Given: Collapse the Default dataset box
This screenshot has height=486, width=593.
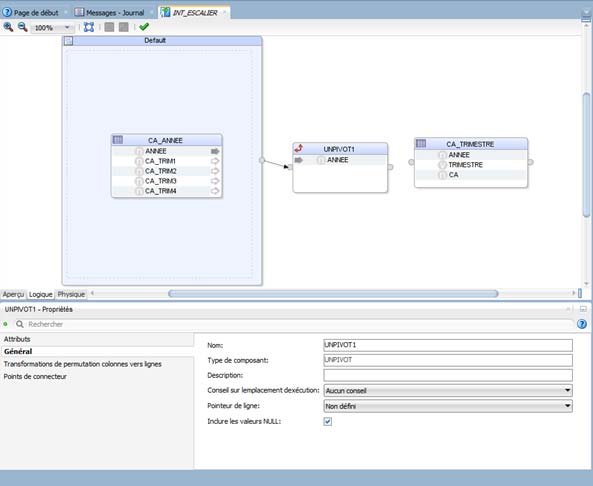Looking at the screenshot, I should point(68,41).
